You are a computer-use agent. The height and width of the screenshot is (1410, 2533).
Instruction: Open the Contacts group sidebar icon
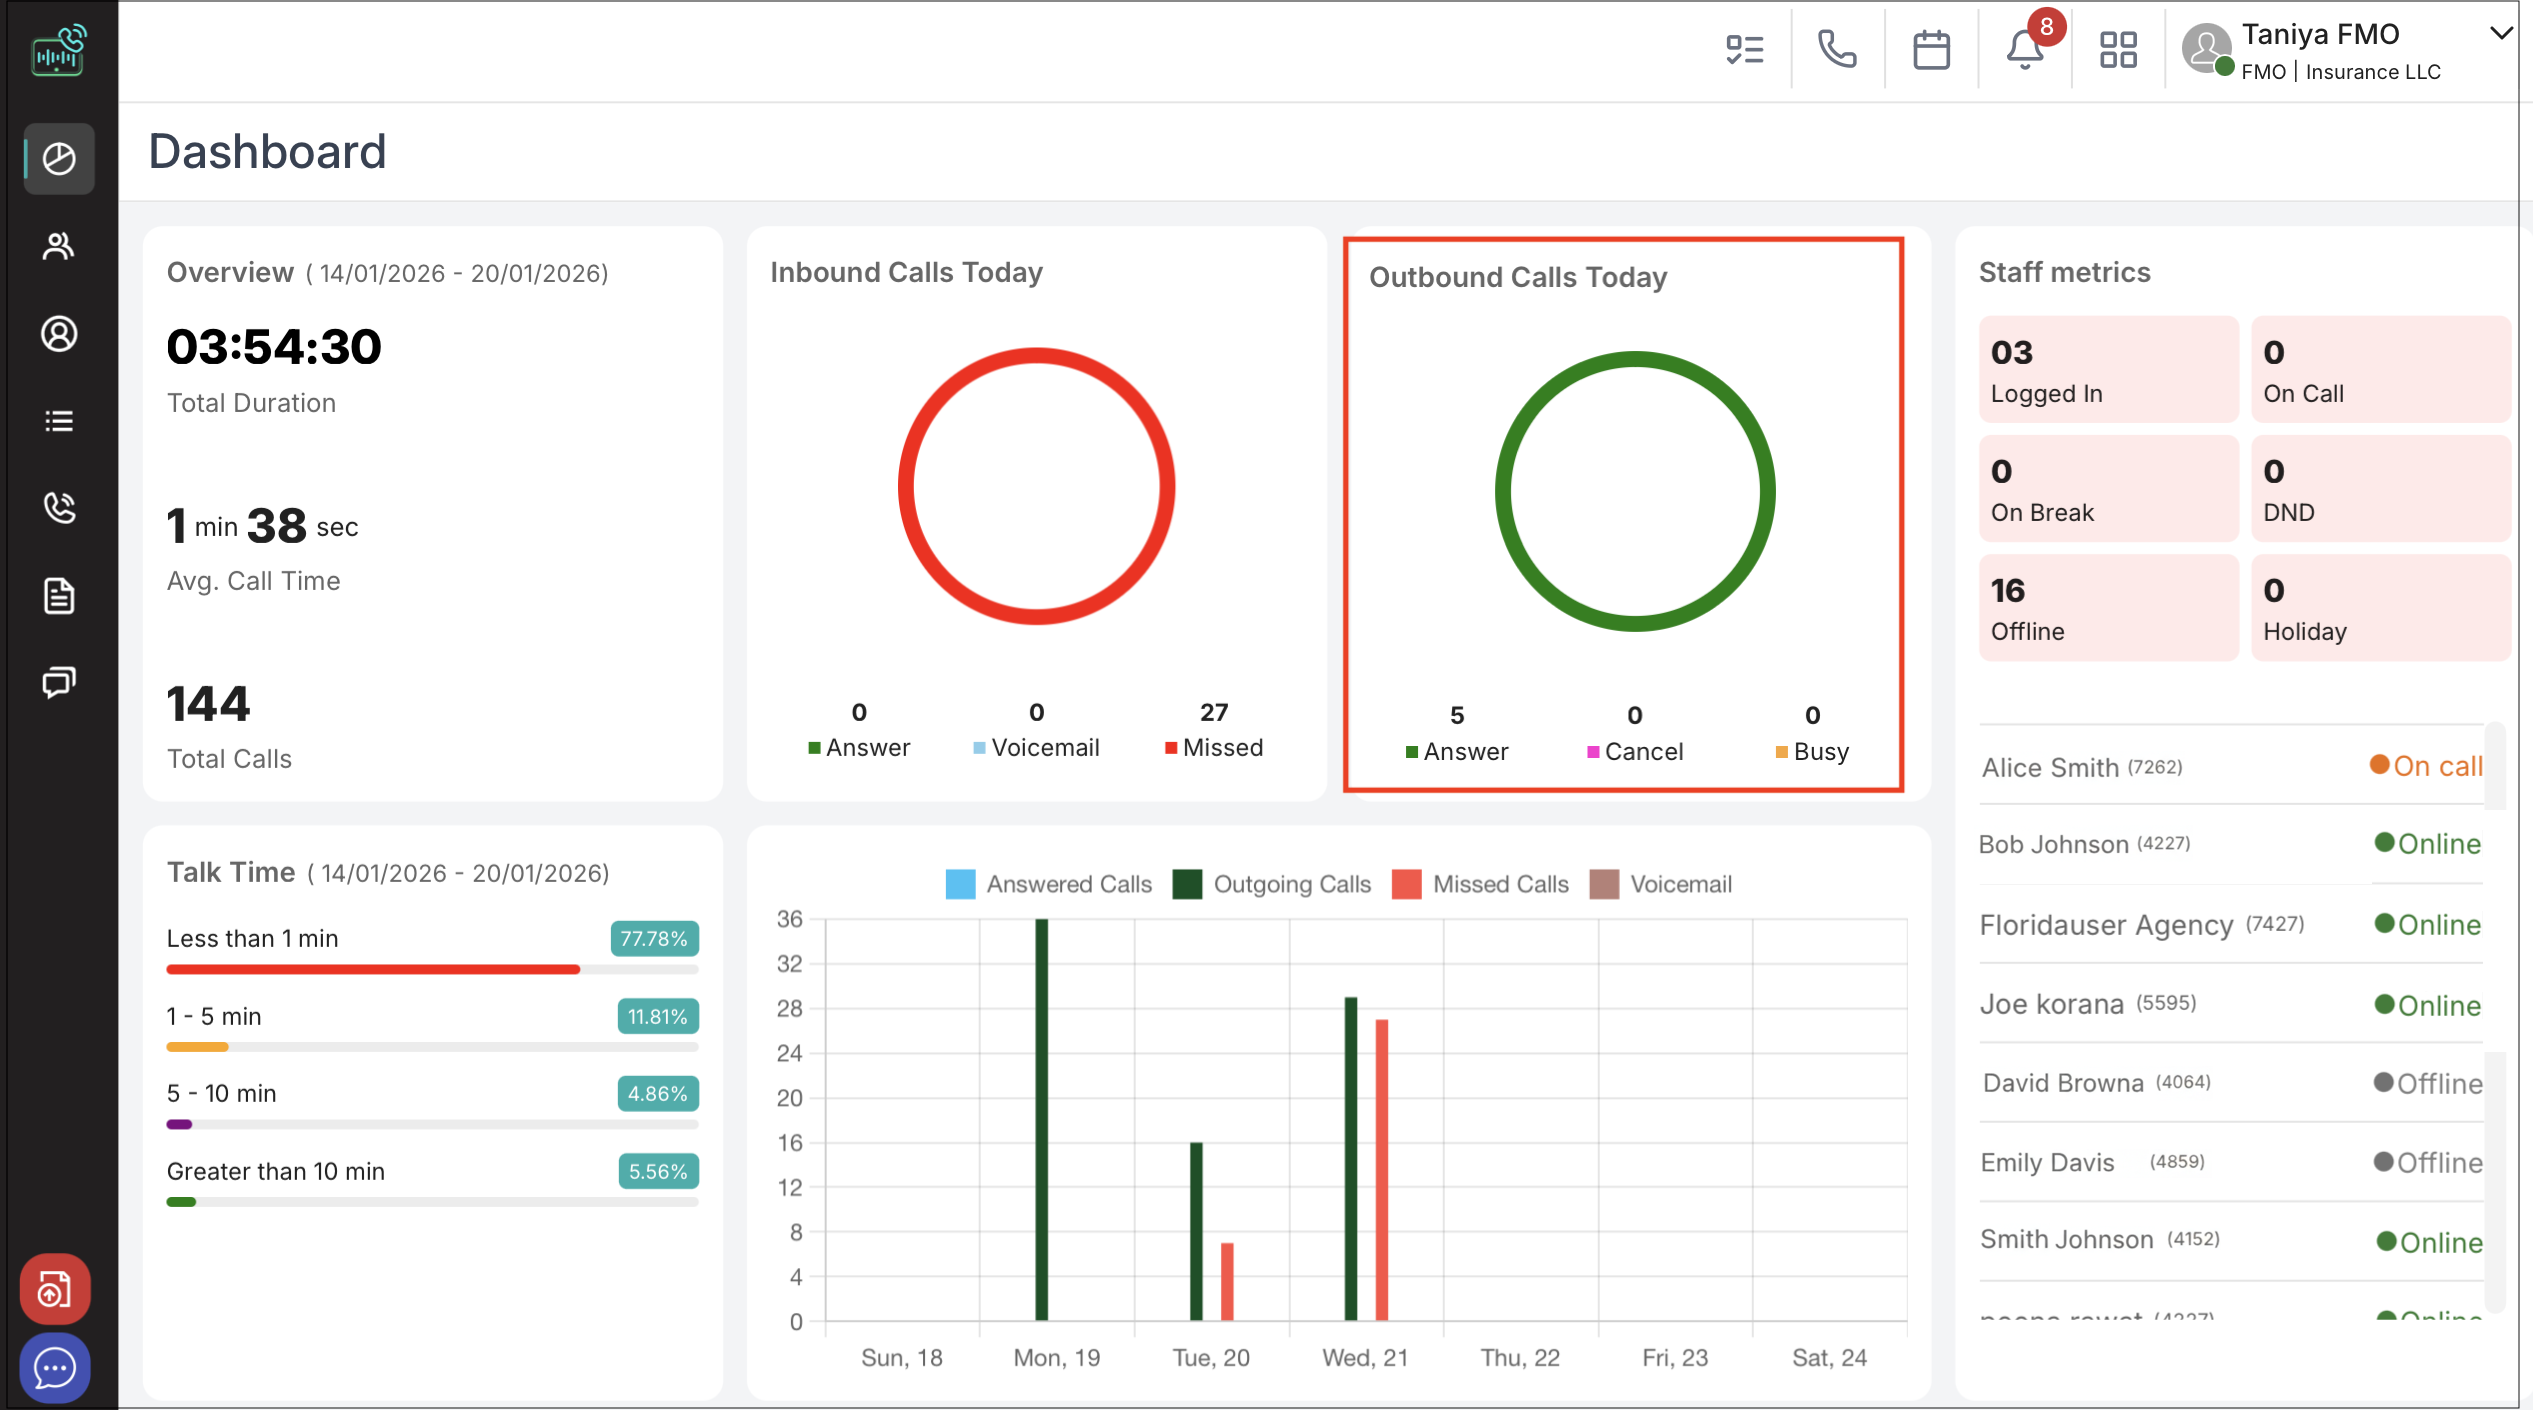point(59,246)
